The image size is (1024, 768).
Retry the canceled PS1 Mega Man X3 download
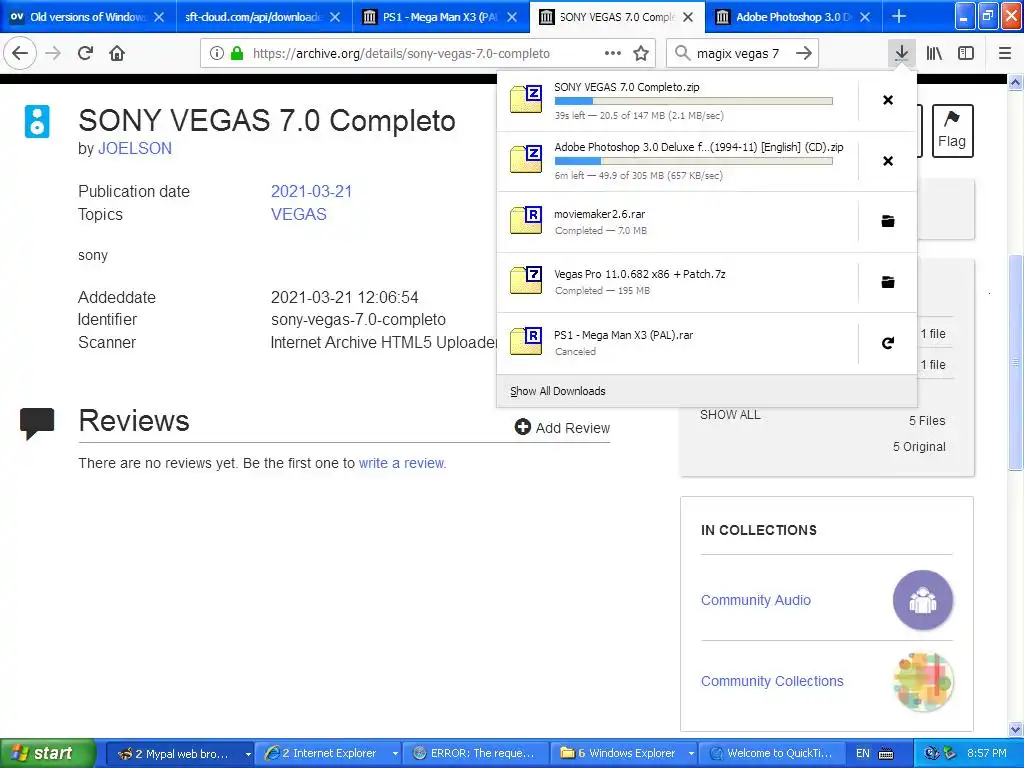tap(888, 343)
